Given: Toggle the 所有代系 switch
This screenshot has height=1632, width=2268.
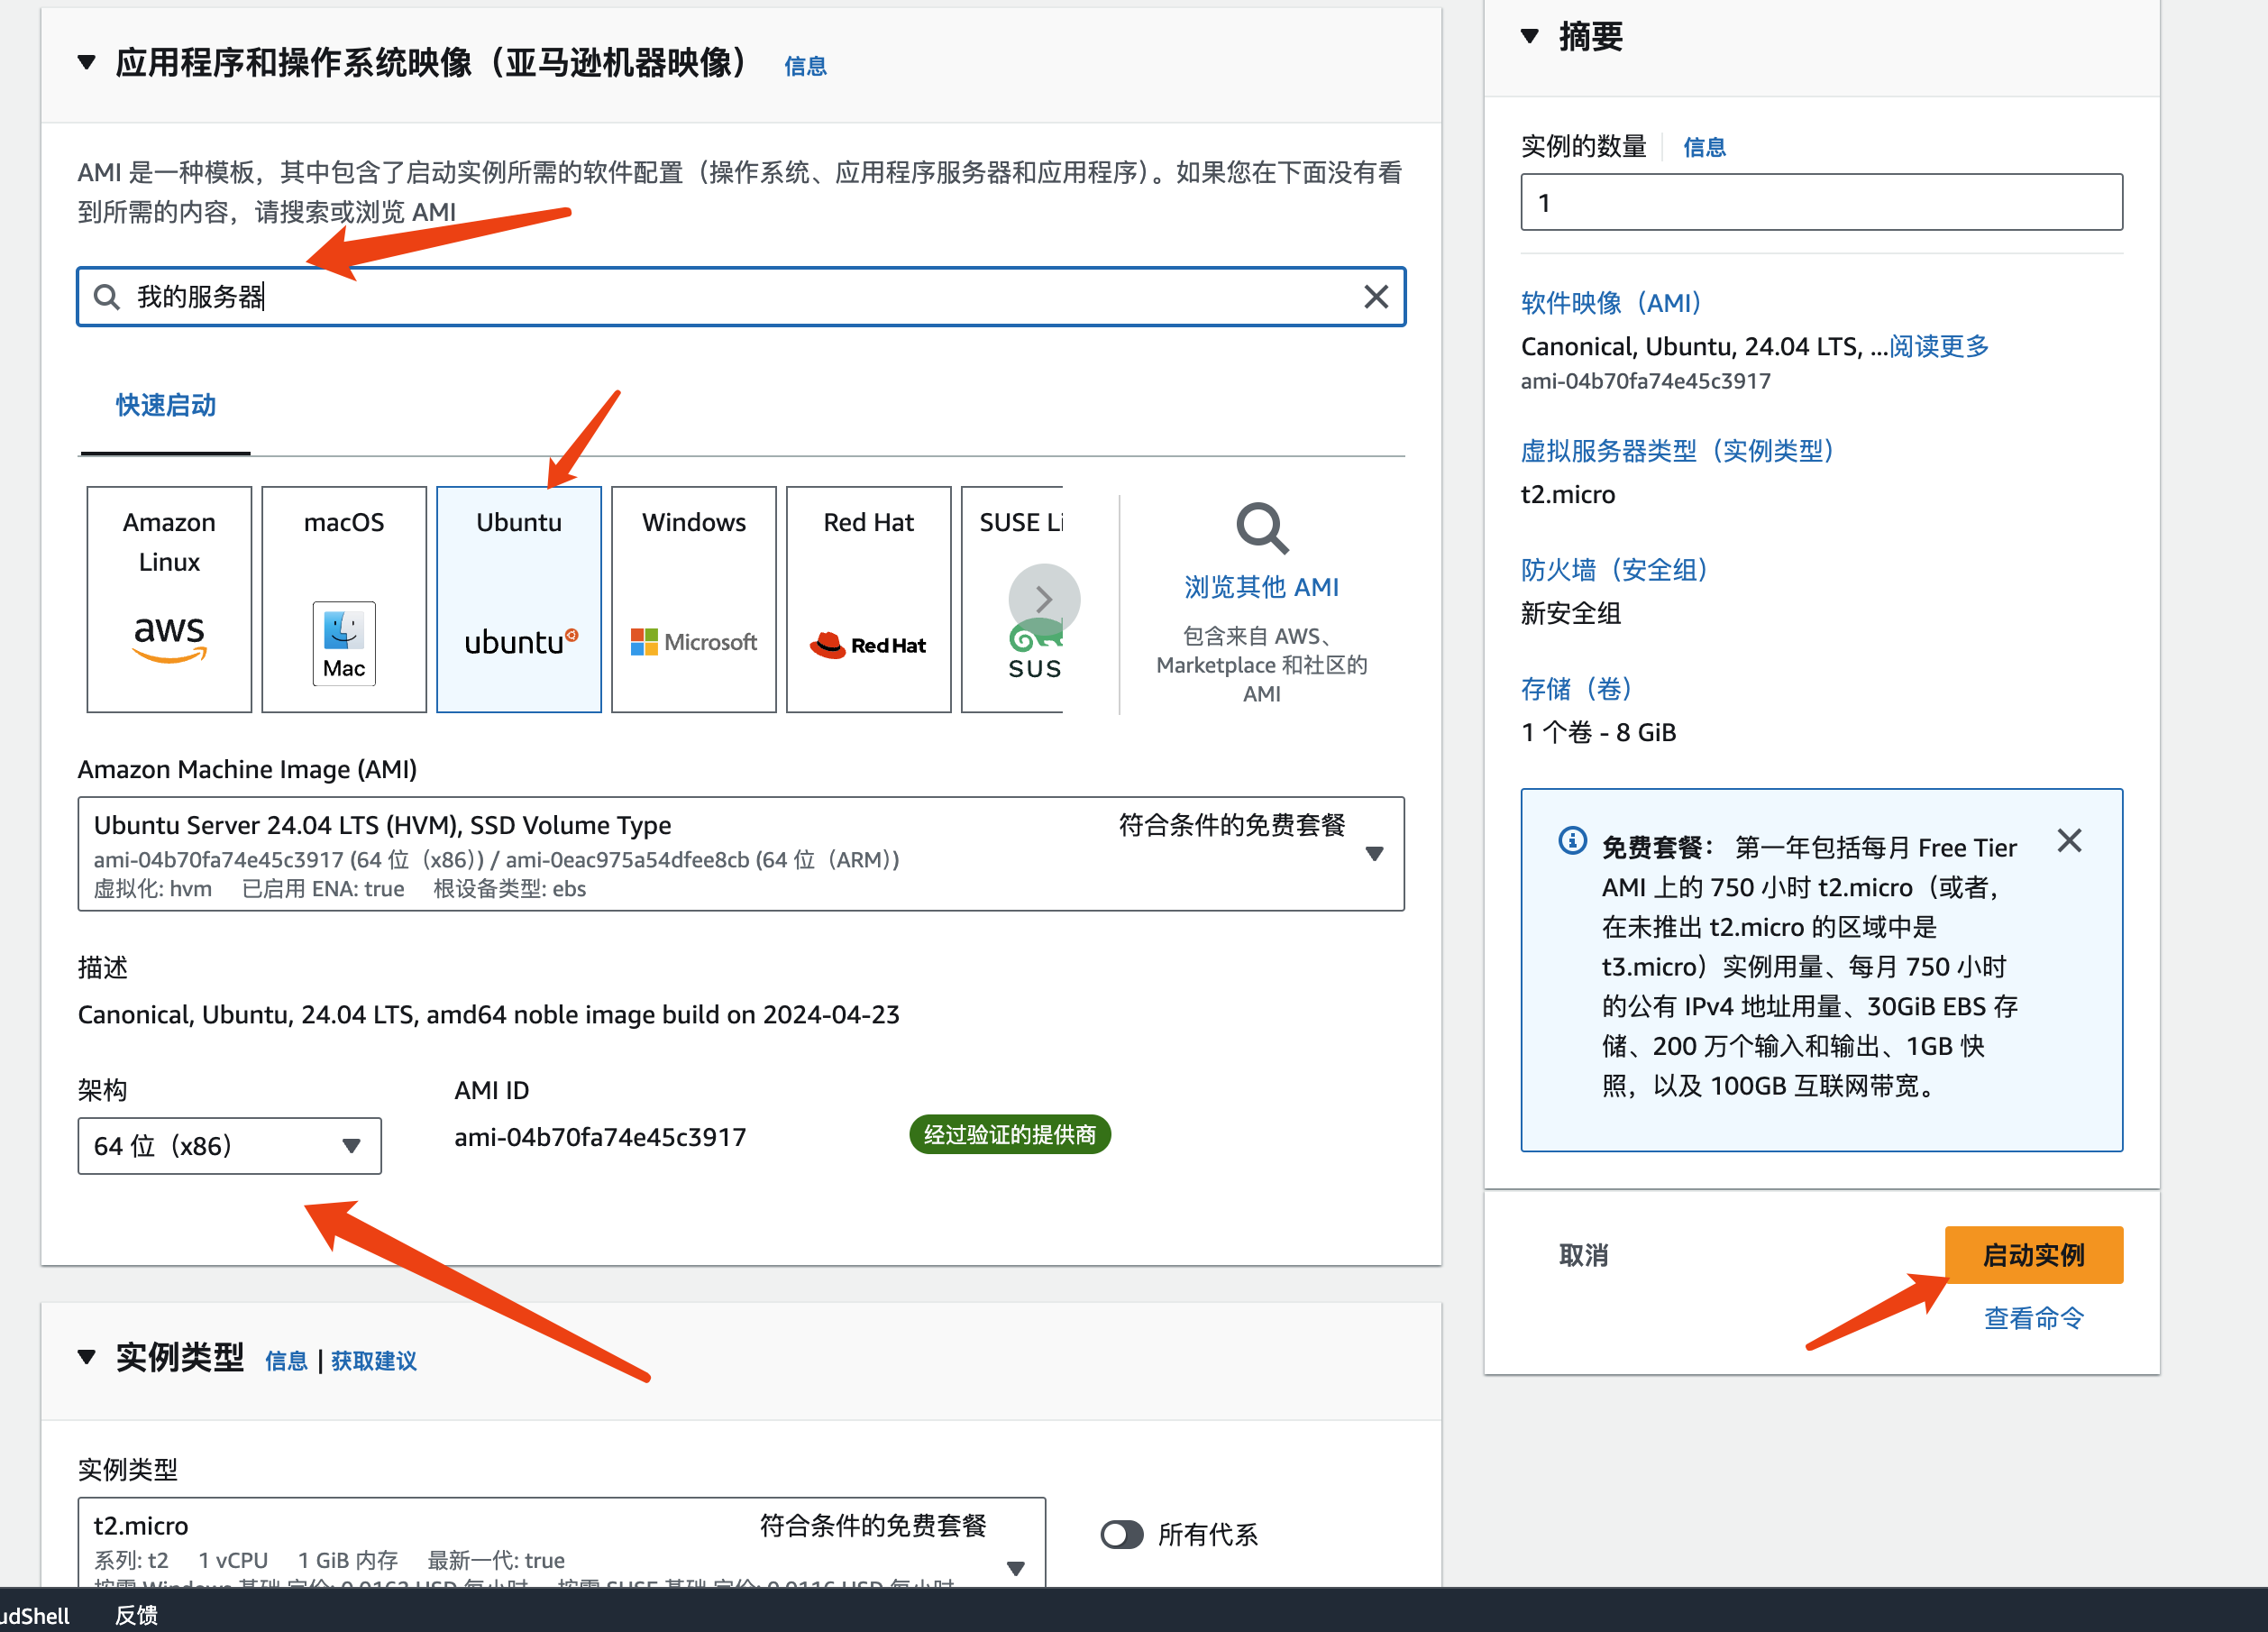Looking at the screenshot, I should coord(1122,1535).
